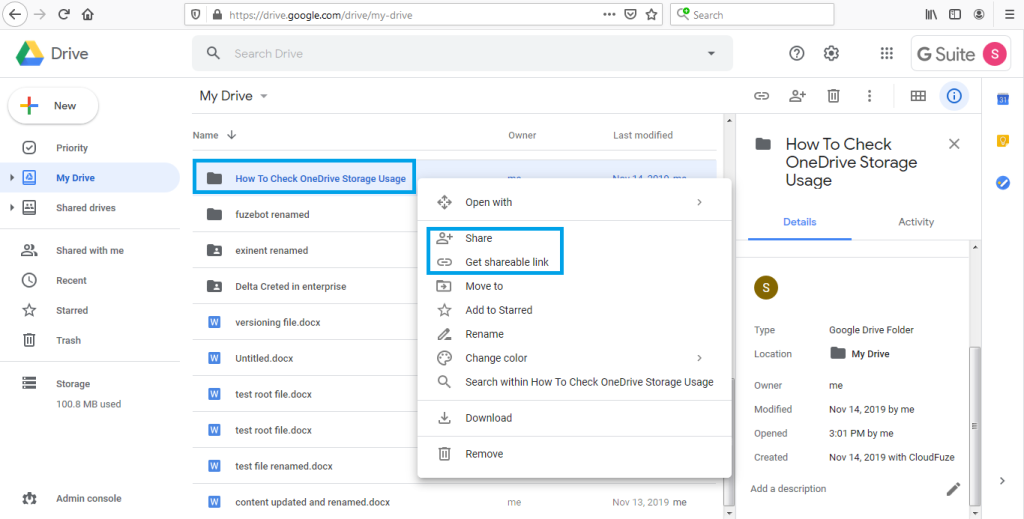This screenshot has height=519, width=1024.
Task: Click the browser back button
Action: coord(15,14)
